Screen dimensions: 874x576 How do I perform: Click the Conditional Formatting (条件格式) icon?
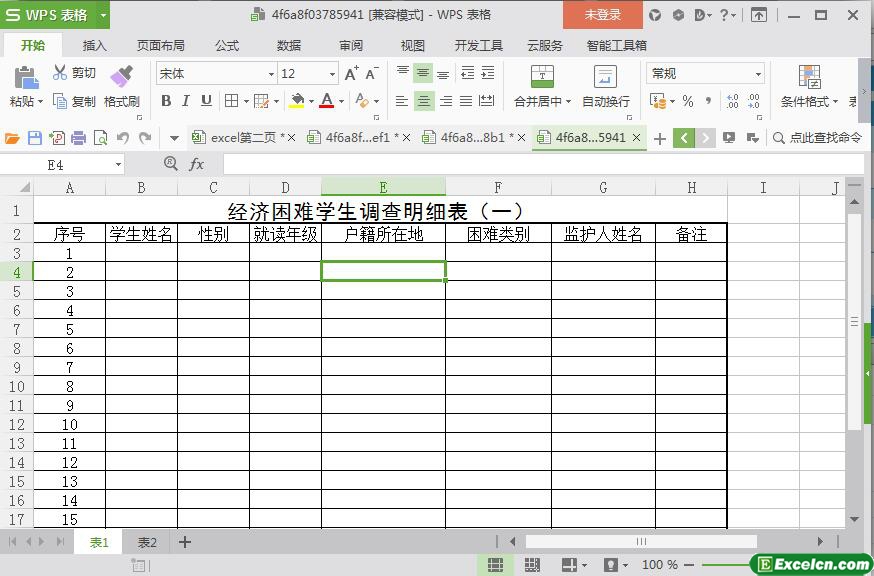pos(809,77)
